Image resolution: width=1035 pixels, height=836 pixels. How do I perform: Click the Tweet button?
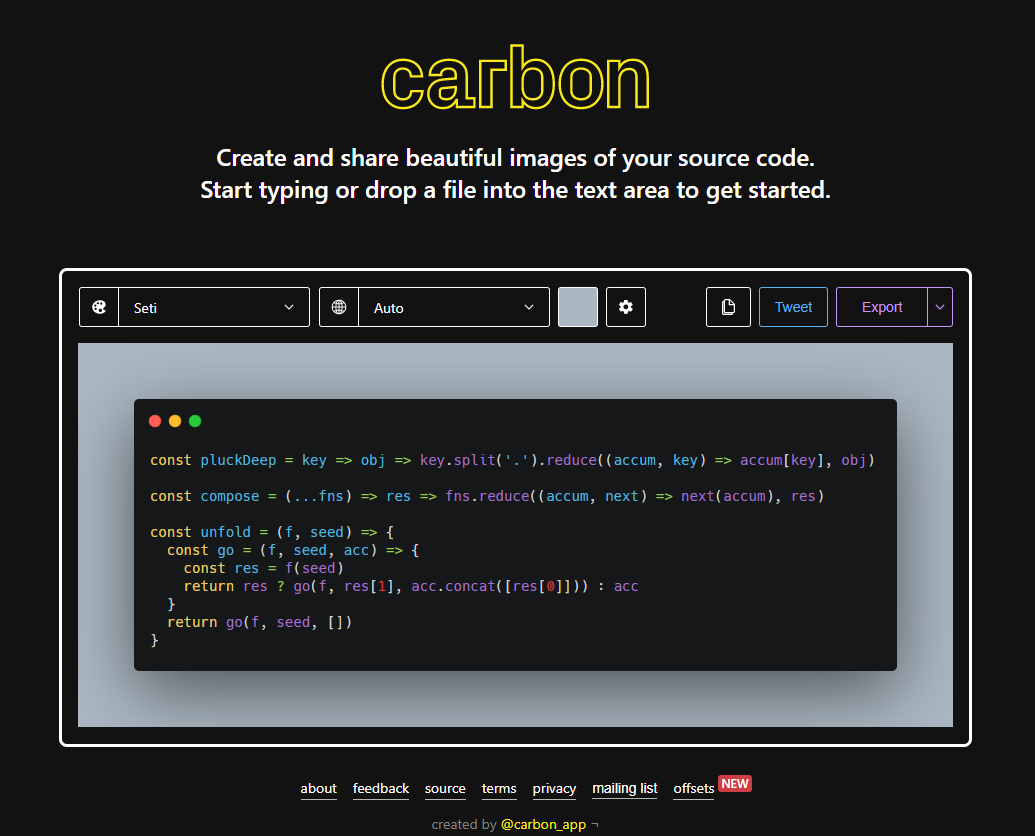793,307
